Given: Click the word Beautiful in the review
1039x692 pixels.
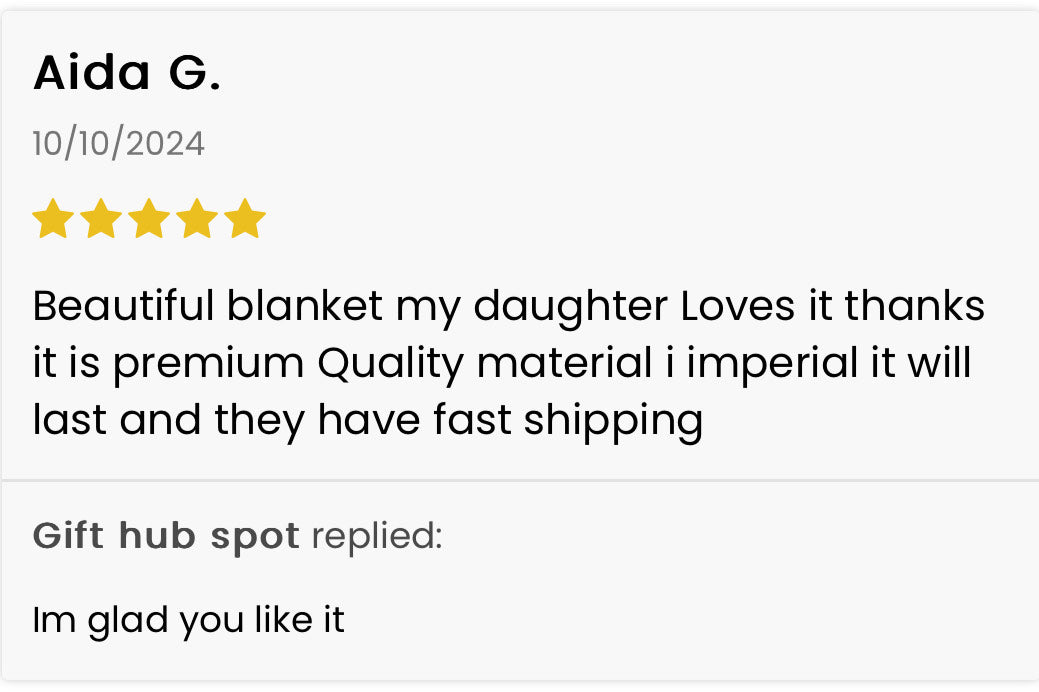Looking at the screenshot, I should 124,306.
